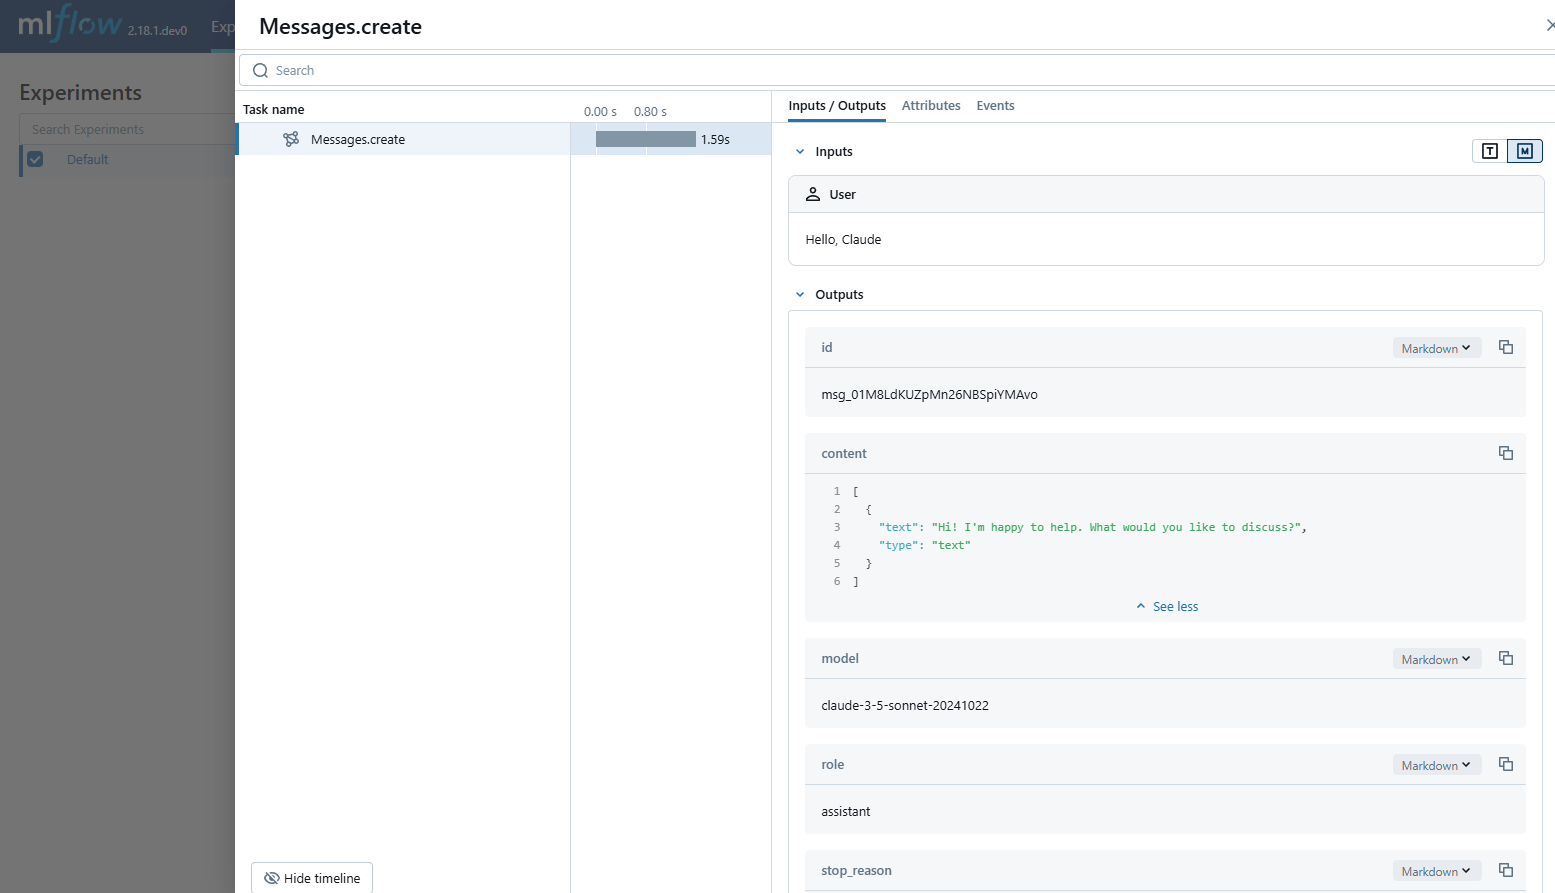Select the Messages.create span icon

coord(290,139)
